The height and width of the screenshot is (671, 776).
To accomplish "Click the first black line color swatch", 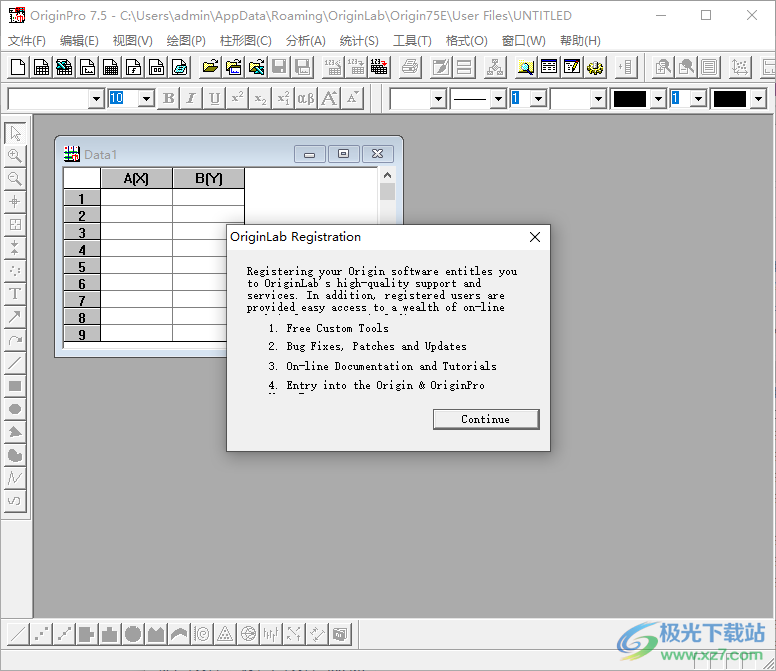I will click(x=630, y=99).
